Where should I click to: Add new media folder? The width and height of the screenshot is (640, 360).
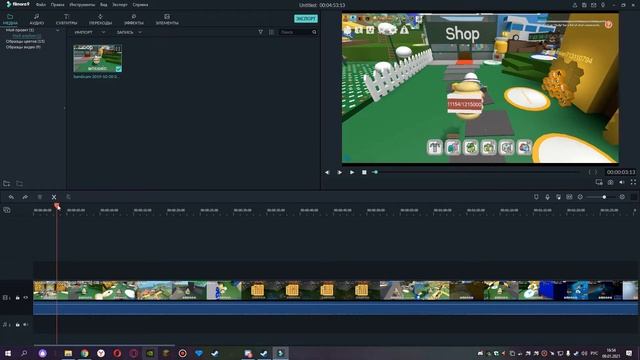tap(7, 184)
